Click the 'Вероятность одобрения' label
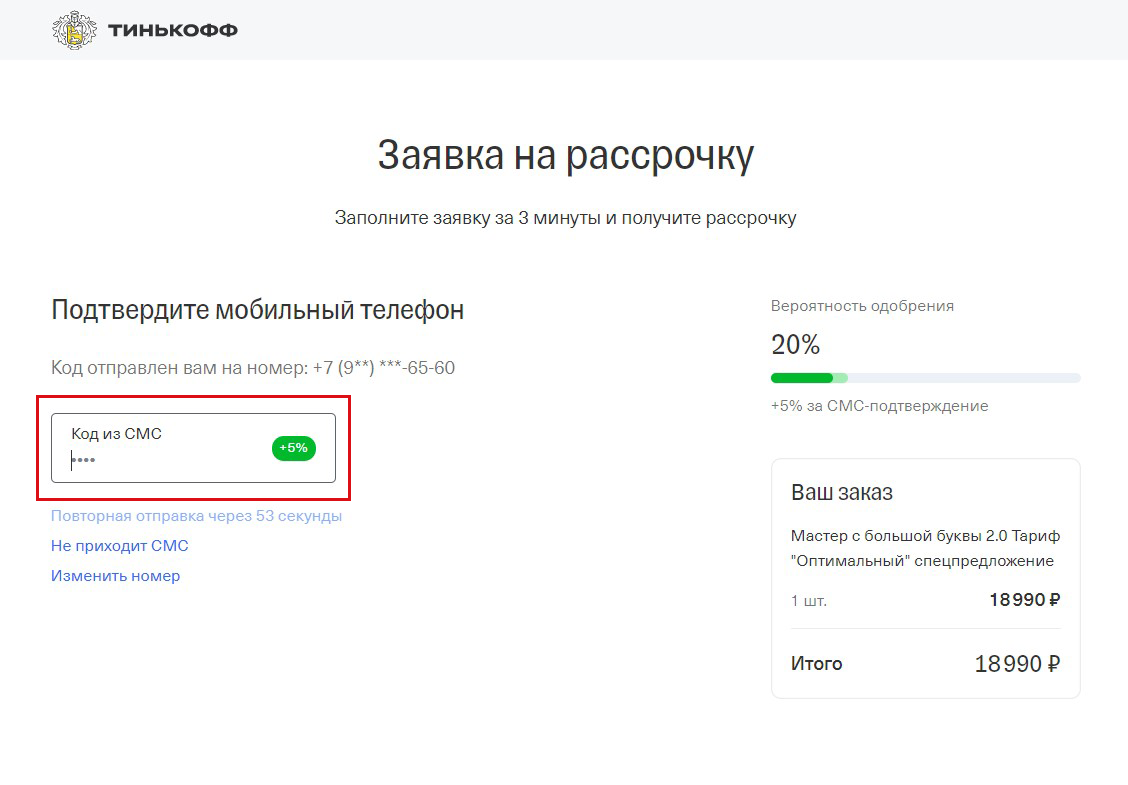Viewport: 1128px width, 785px height. point(861,305)
